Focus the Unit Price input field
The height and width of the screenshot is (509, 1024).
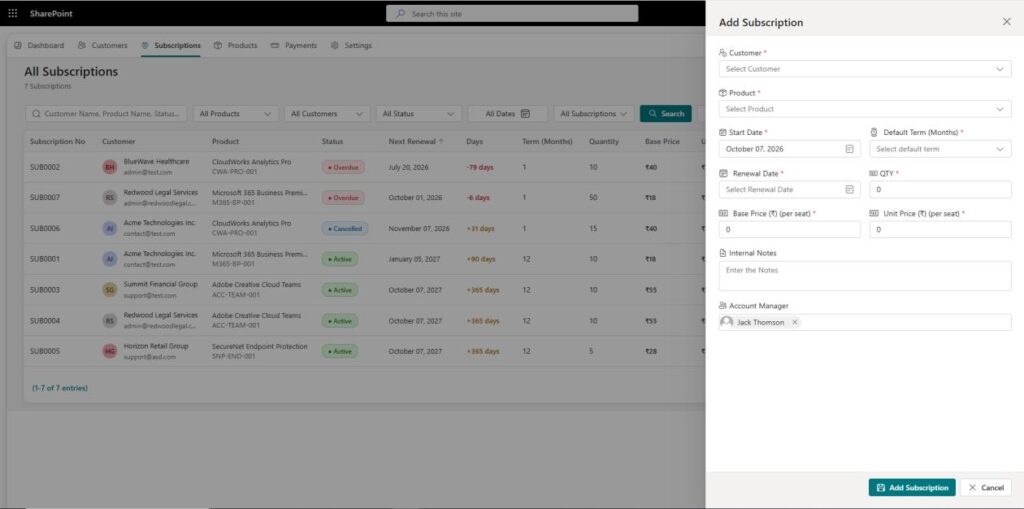[940, 229]
